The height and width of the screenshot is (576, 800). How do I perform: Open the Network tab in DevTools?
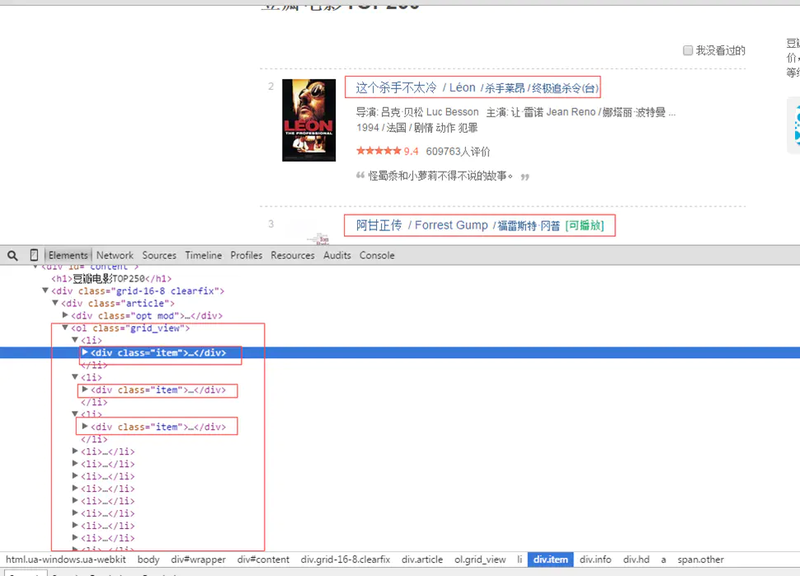pos(115,255)
